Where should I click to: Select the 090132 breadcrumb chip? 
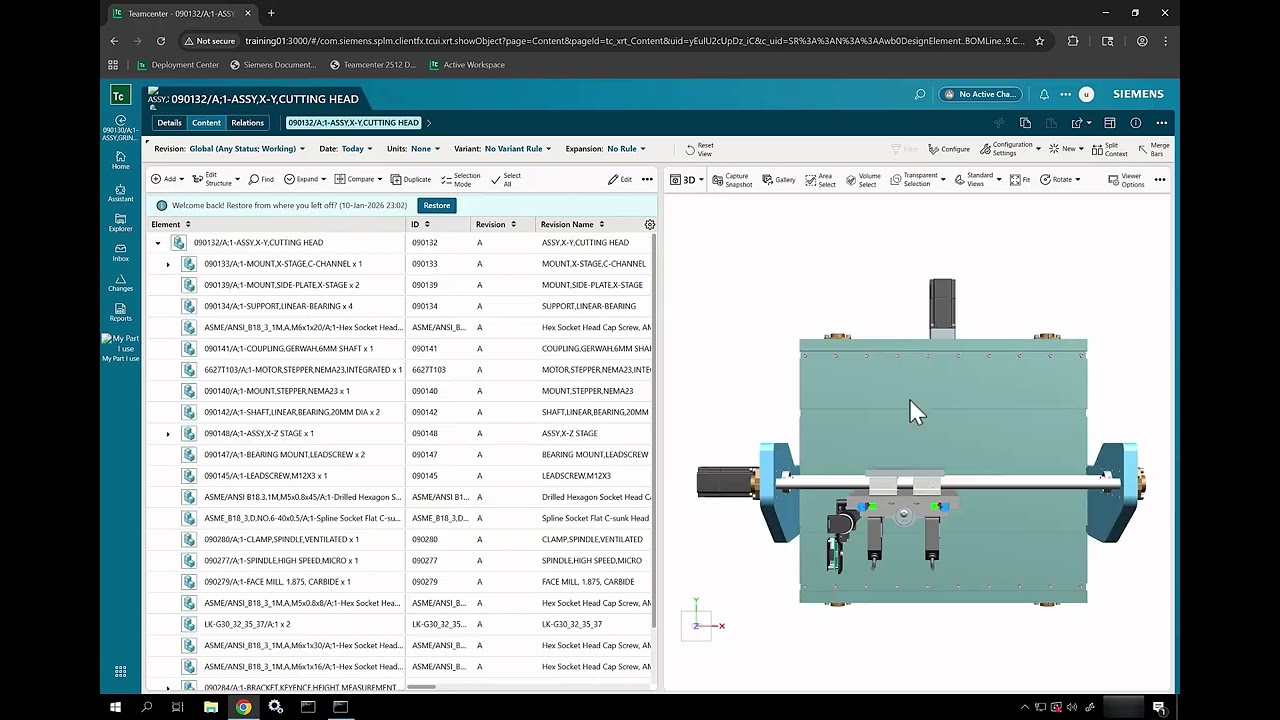353,123
